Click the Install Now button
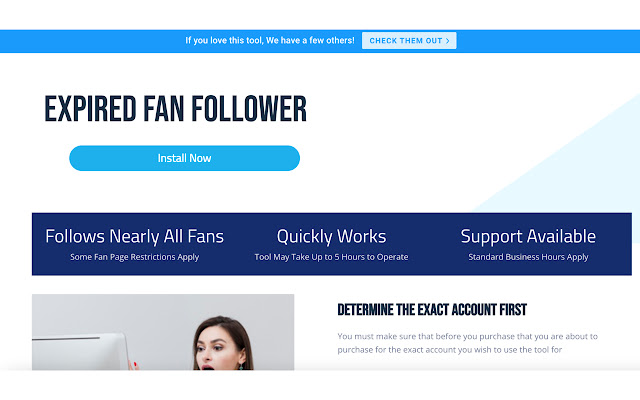The width and height of the screenshot is (640, 400). pos(184,158)
